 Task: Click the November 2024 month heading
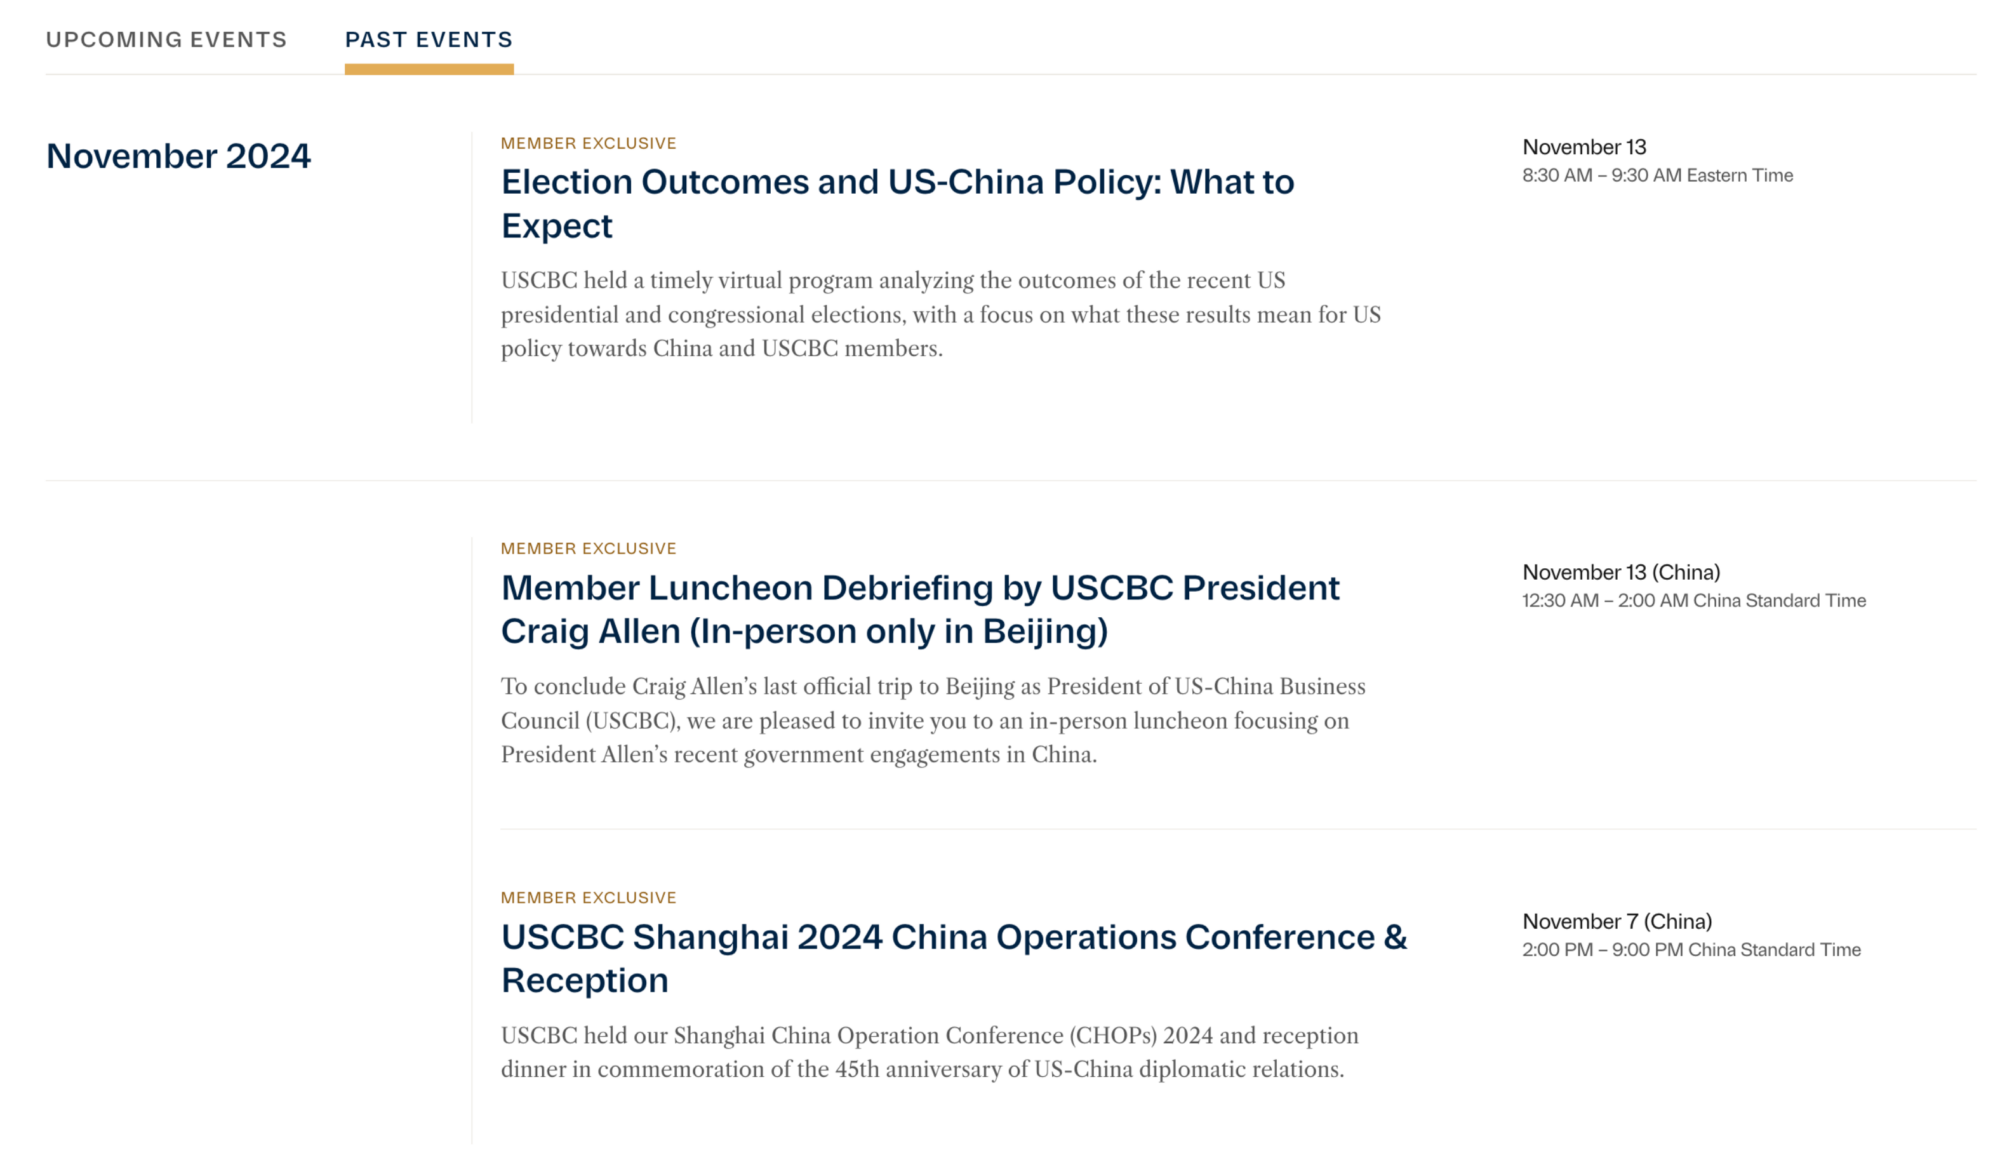point(179,156)
